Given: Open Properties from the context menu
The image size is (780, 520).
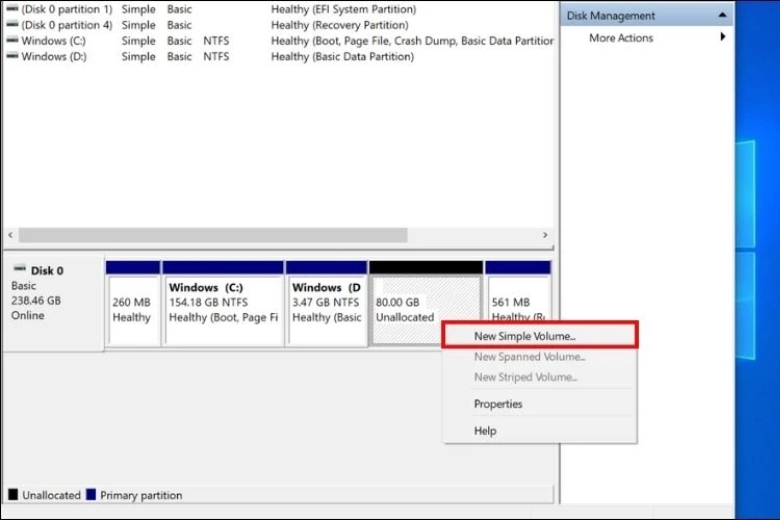Looking at the screenshot, I should (498, 404).
